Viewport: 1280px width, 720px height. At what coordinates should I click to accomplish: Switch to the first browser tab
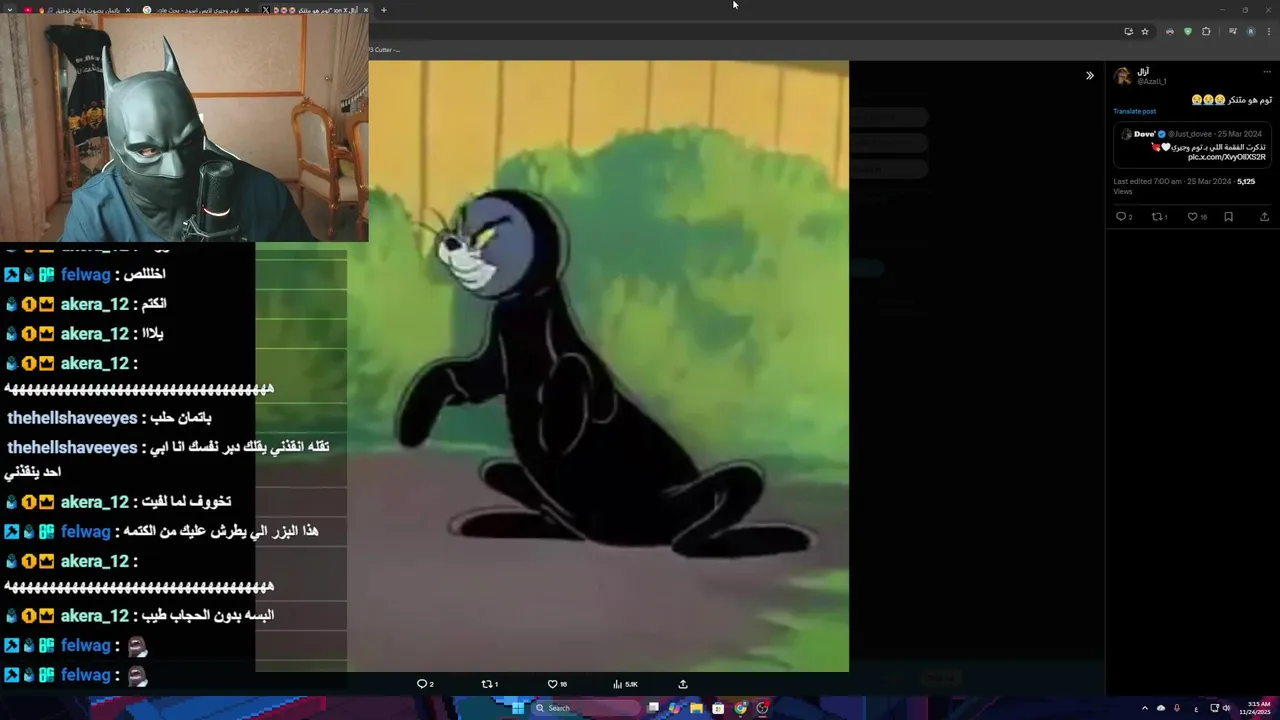[75, 10]
